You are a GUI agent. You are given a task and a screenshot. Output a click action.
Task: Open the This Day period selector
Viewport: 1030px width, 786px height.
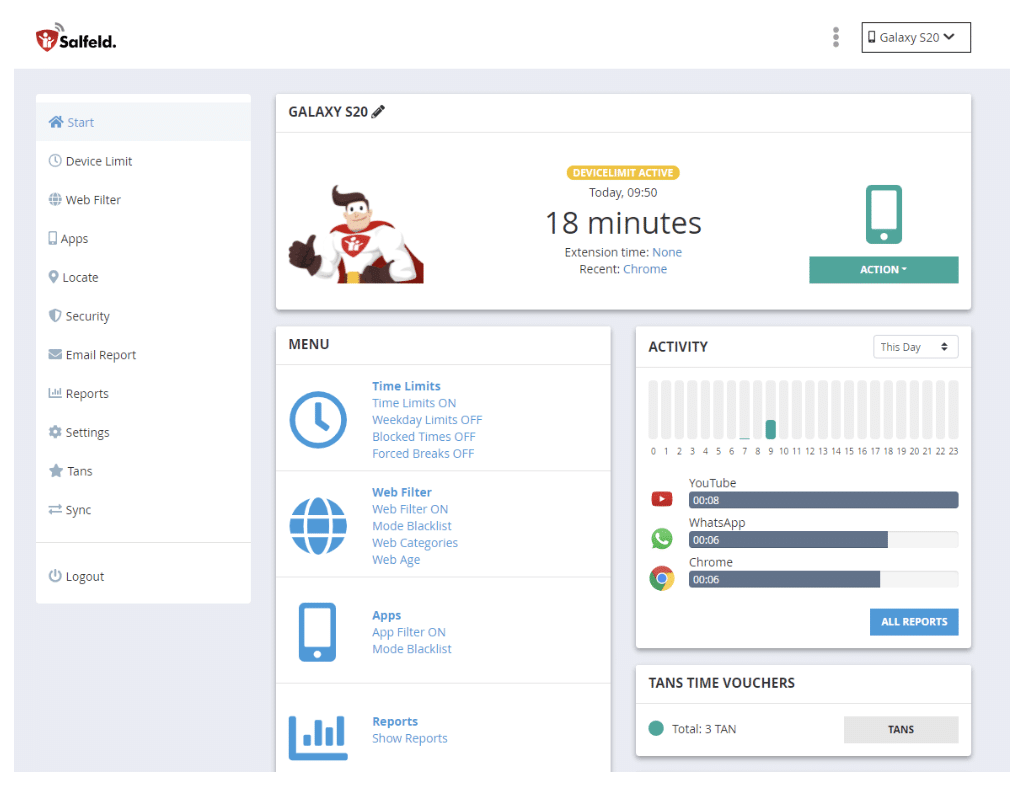[x=914, y=347]
